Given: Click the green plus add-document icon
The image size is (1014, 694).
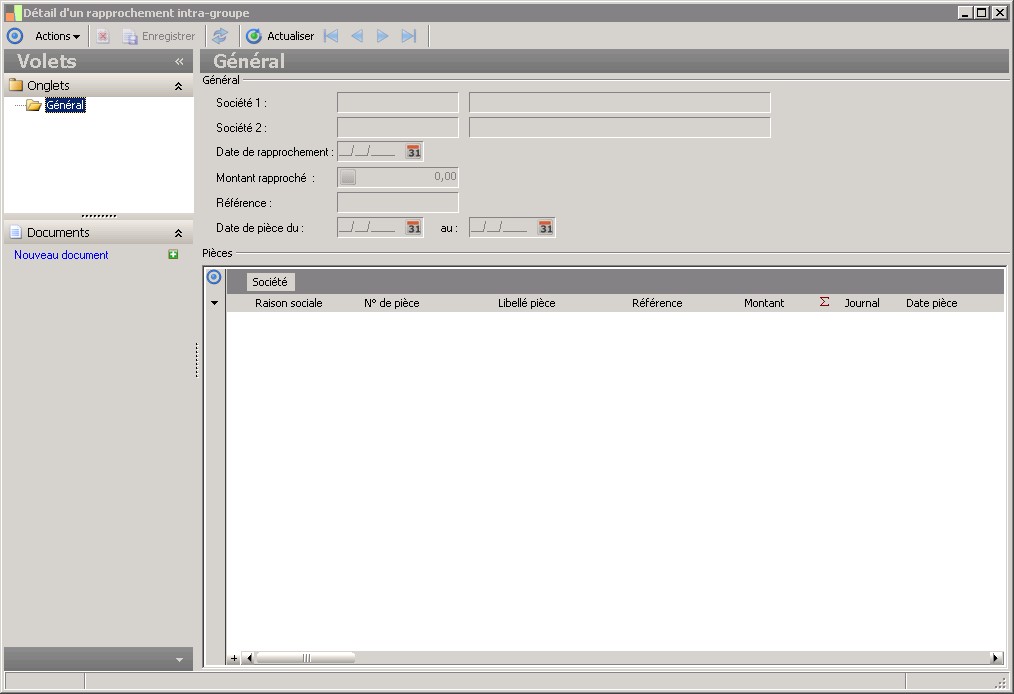Looking at the screenshot, I should tap(173, 254).
